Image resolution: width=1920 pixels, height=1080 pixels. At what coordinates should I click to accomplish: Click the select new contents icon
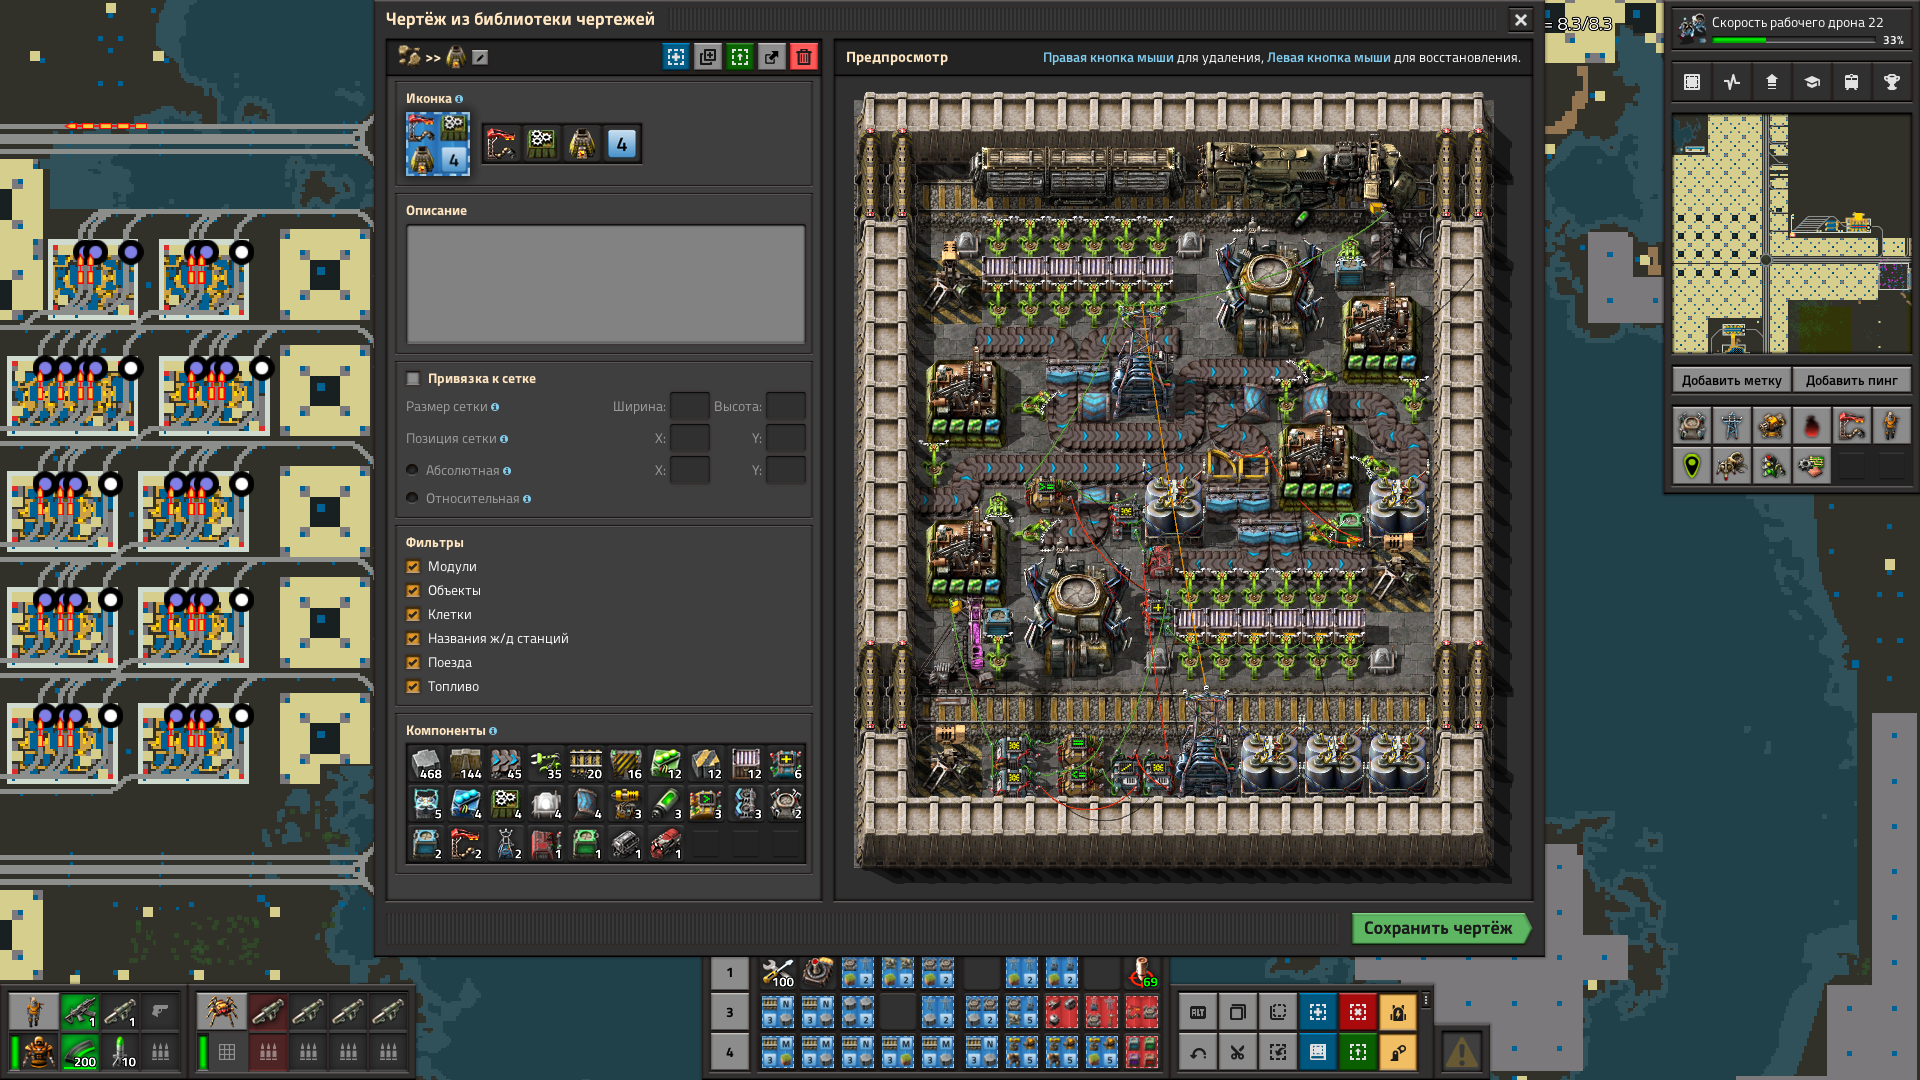click(x=676, y=57)
